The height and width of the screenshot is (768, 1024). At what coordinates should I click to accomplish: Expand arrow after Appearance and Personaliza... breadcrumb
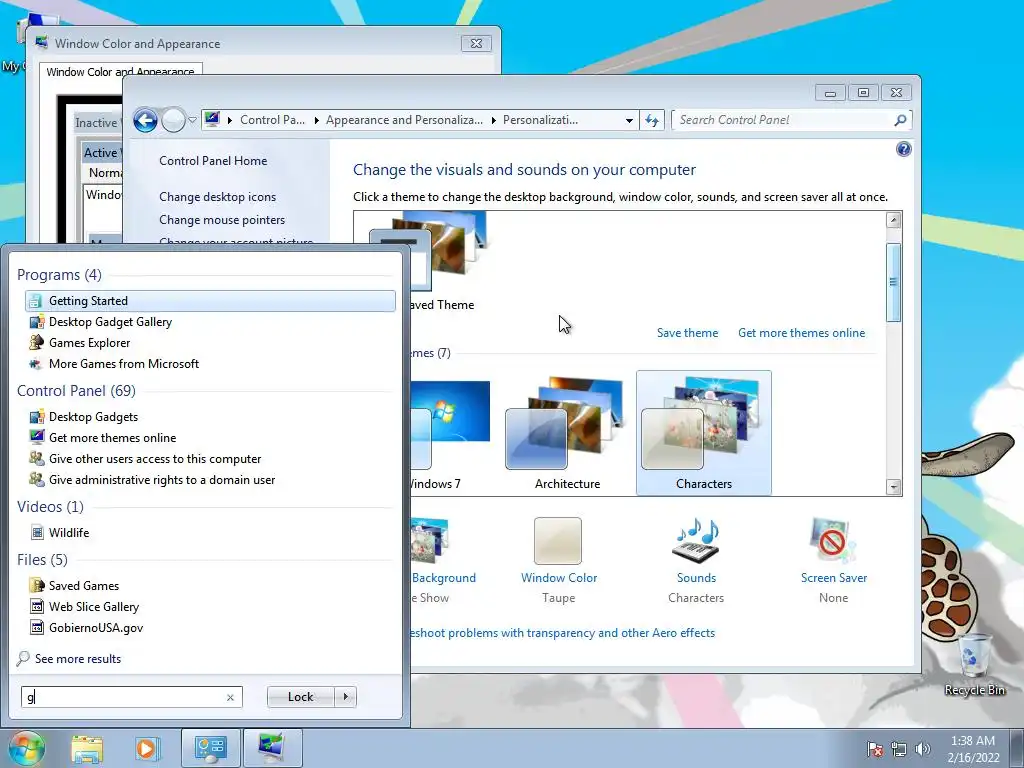(x=493, y=120)
